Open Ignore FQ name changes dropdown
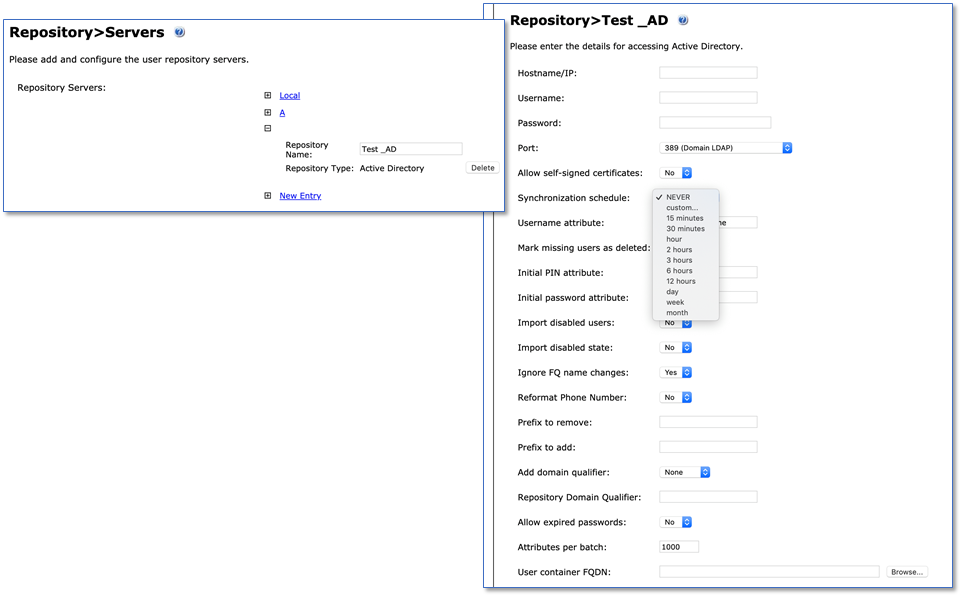This screenshot has height=597, width=962. pos(676,373)
